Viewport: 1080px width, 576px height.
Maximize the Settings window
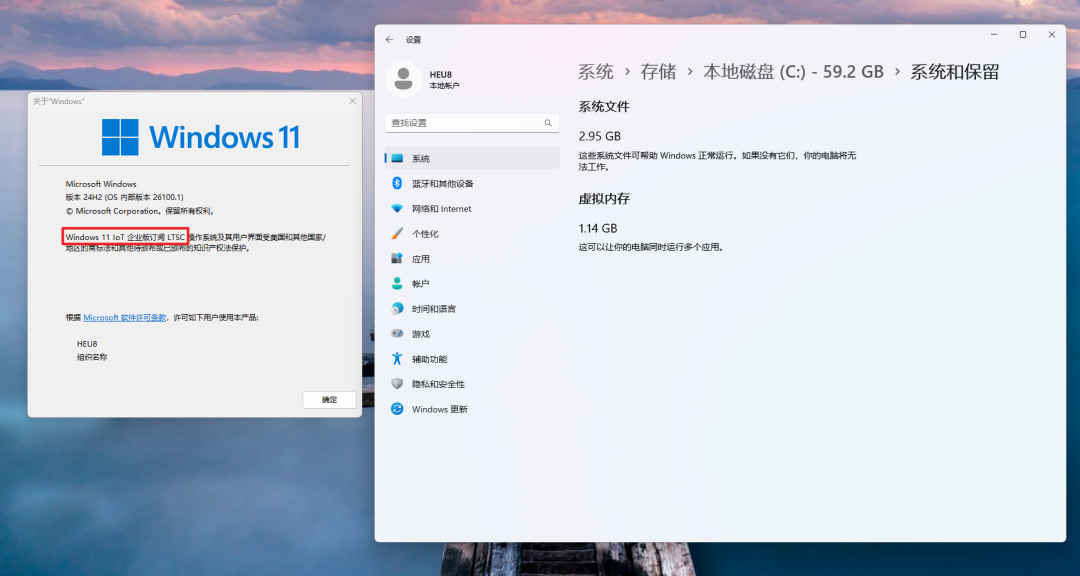point(1023,34)
